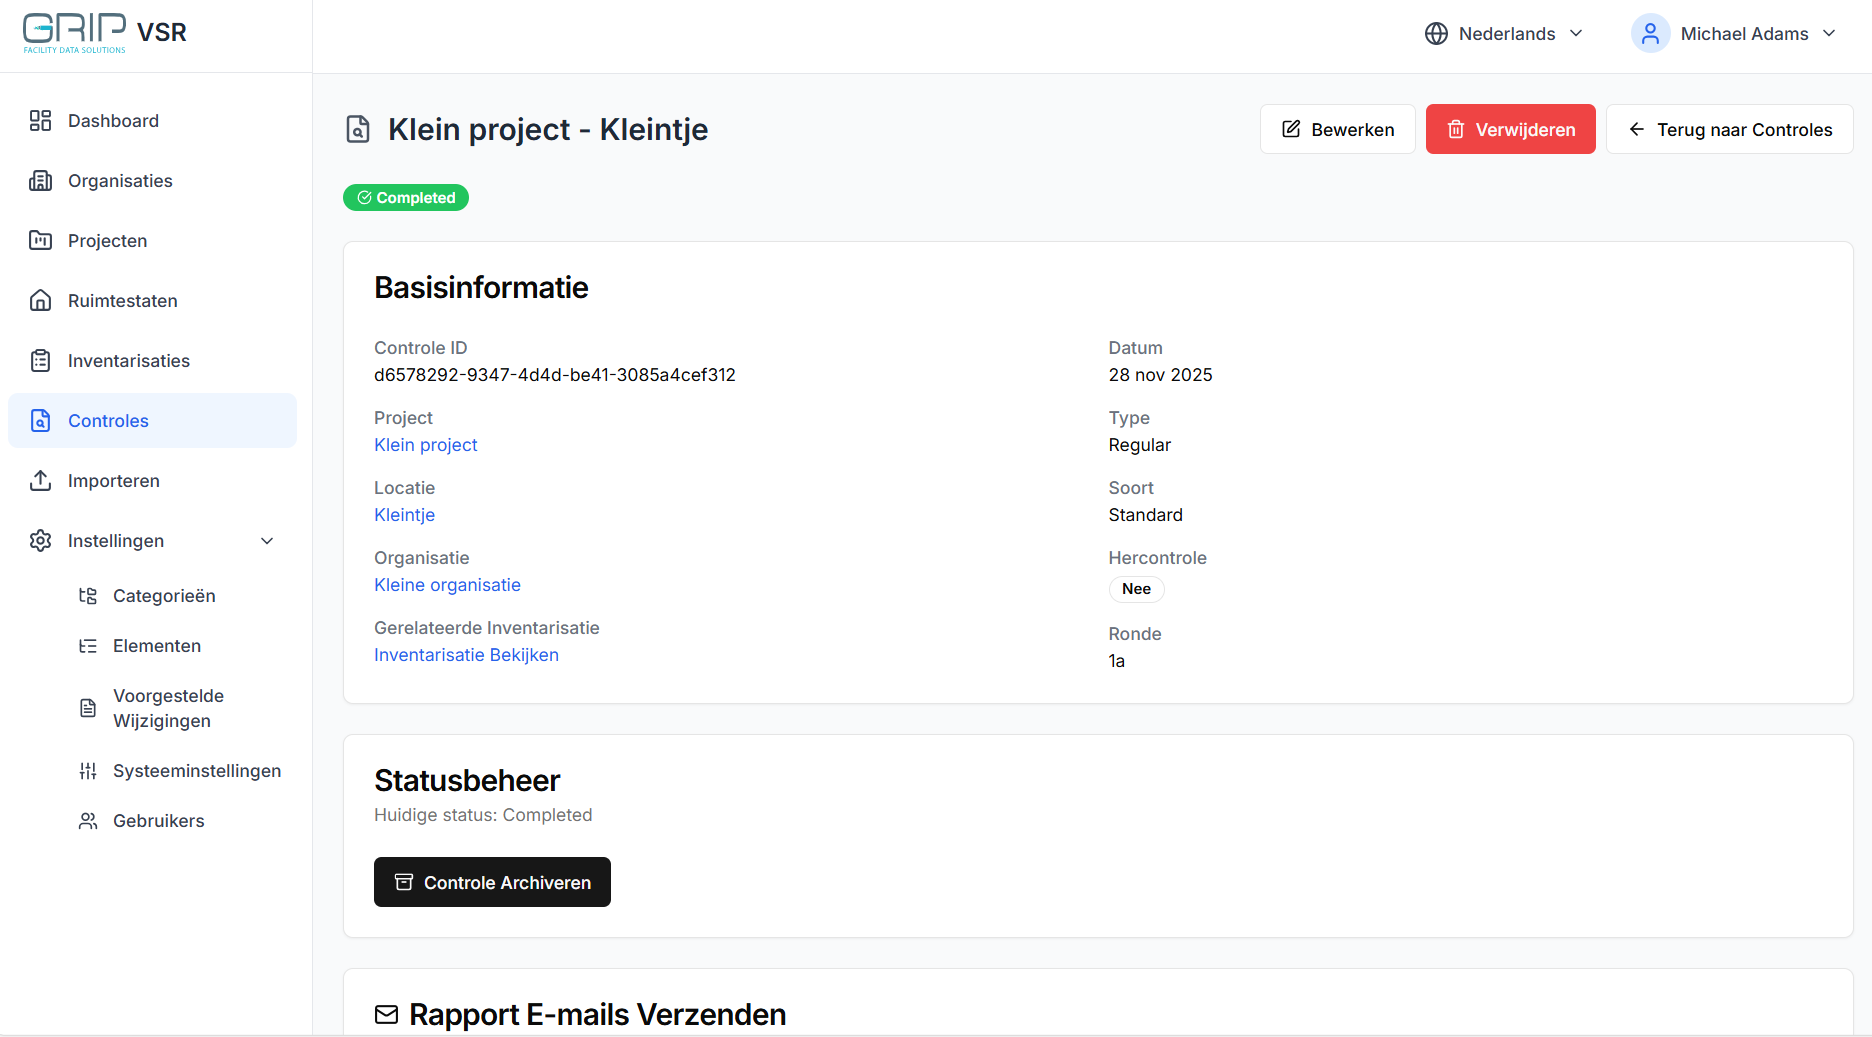
Task: Click Controle Archiveren button
Action: pyautogui.click(x=492, y=882)
